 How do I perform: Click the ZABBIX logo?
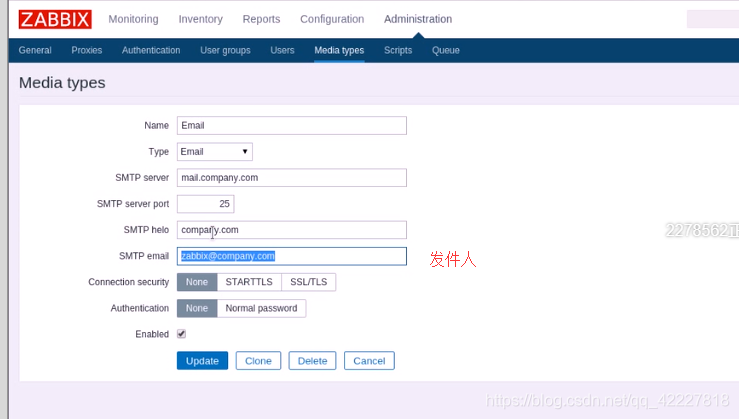(x=55, y=19)
